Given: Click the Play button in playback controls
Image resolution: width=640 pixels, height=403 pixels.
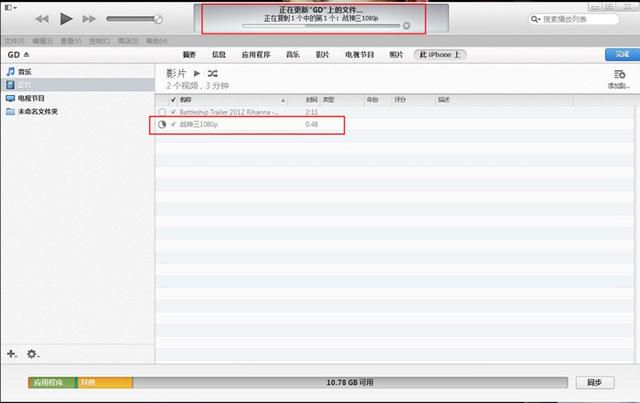Looking at the screenshot, I should (66, 19).
